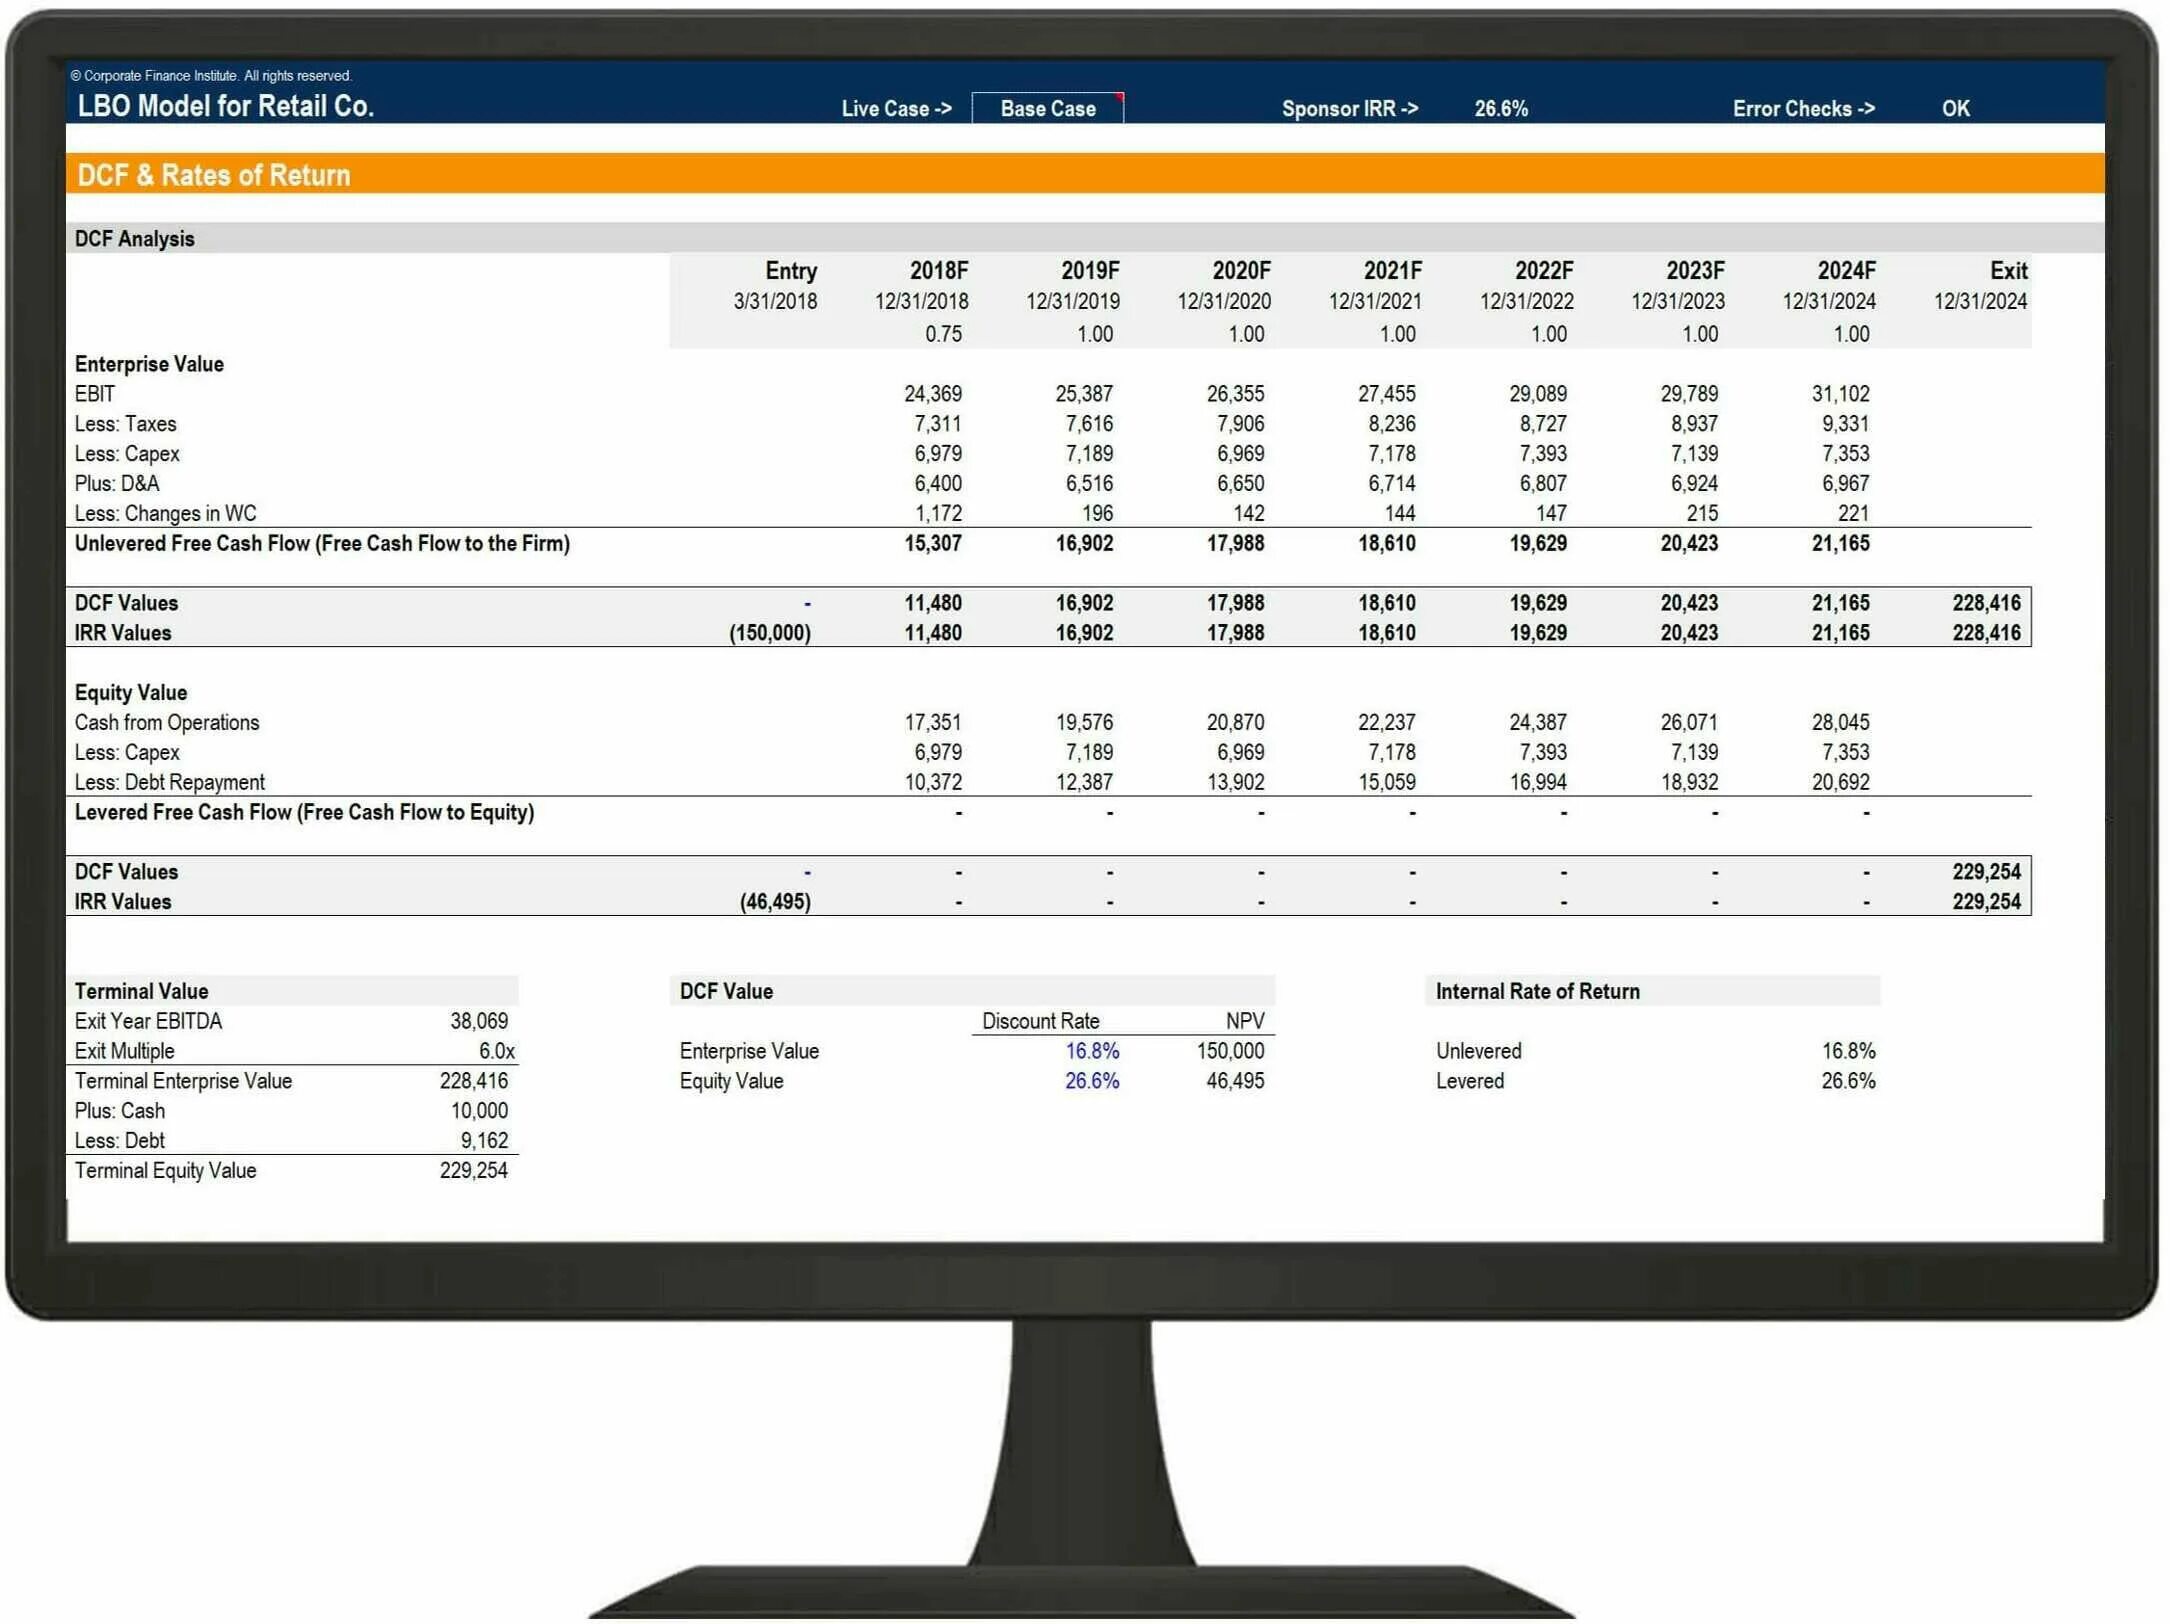
Task: Click the Sponsor IRR 26.6% value
Action: point(1500,109)
